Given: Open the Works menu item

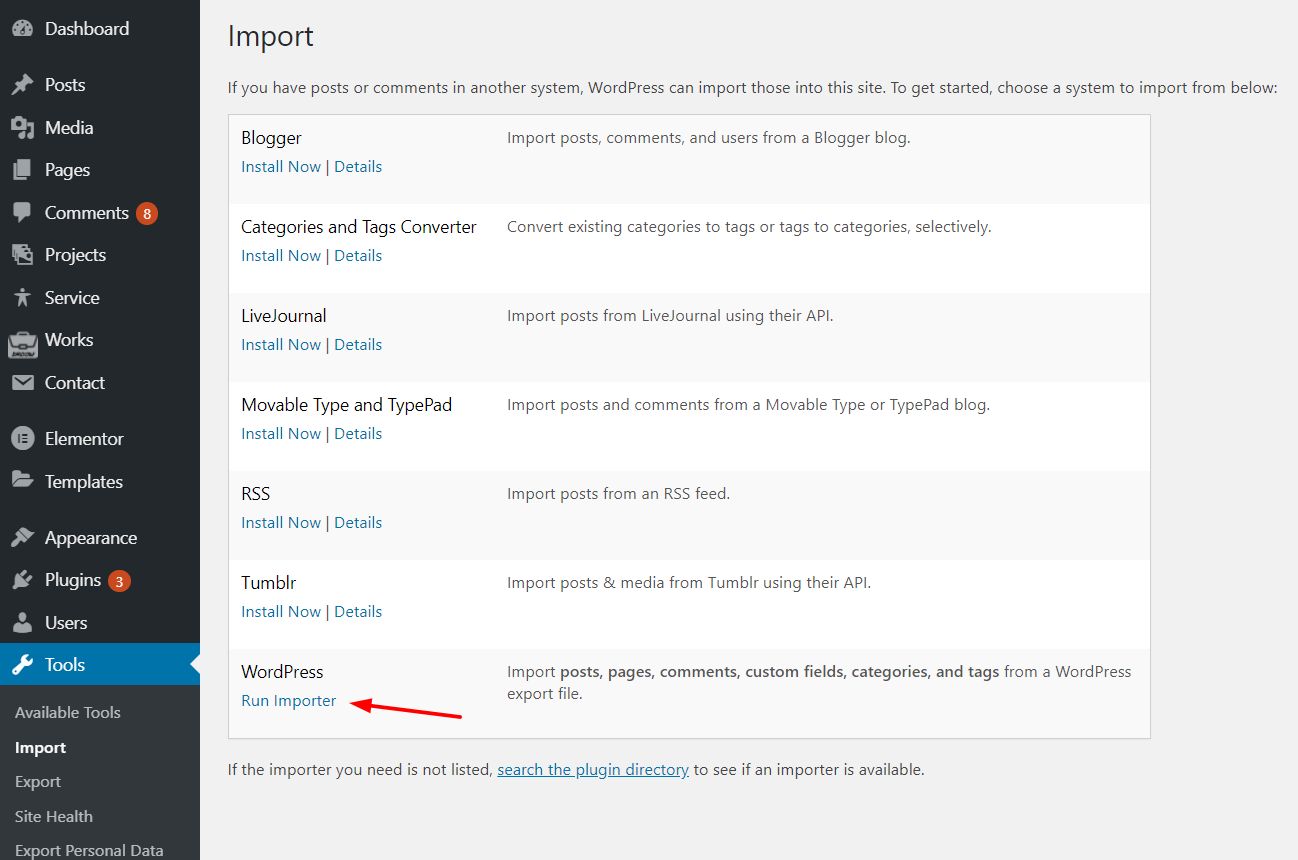Looking at the screenshot, I should (68, 340).
